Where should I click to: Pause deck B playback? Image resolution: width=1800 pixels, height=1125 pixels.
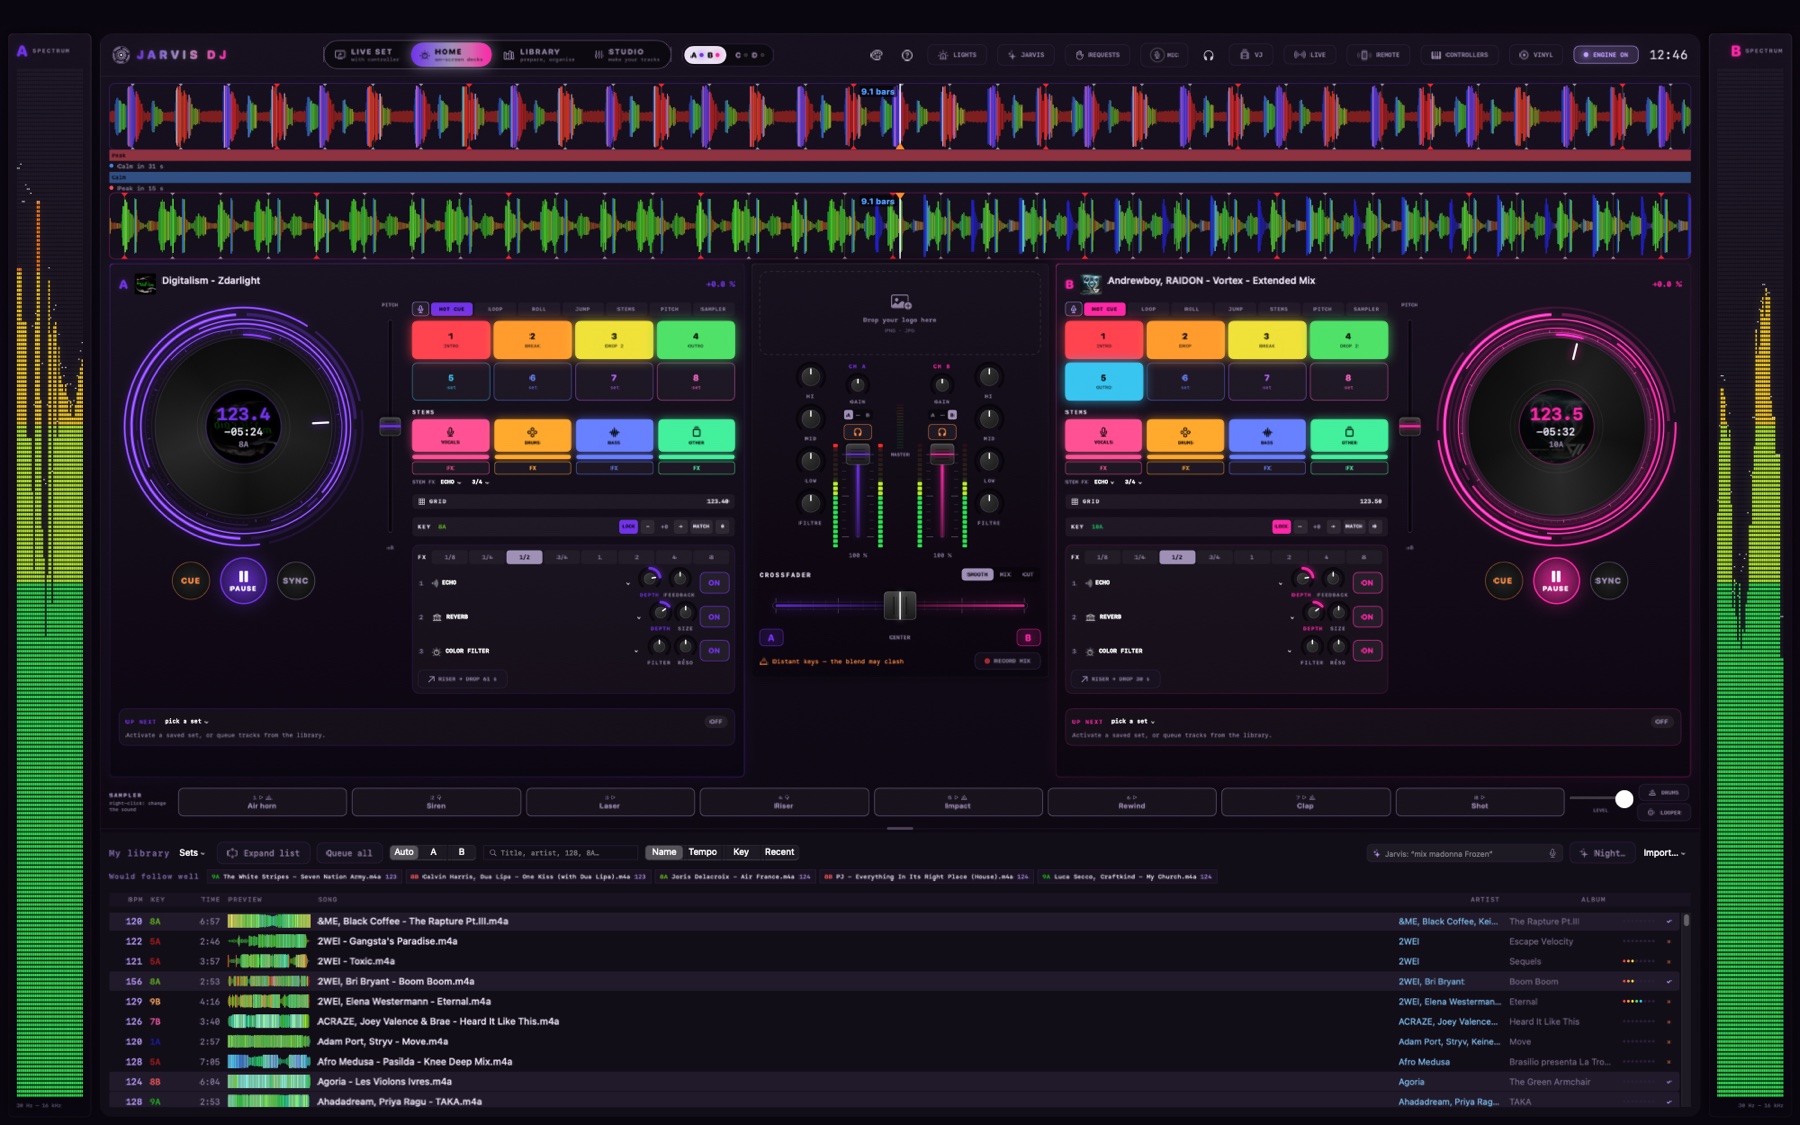(x=1555, y=580)
